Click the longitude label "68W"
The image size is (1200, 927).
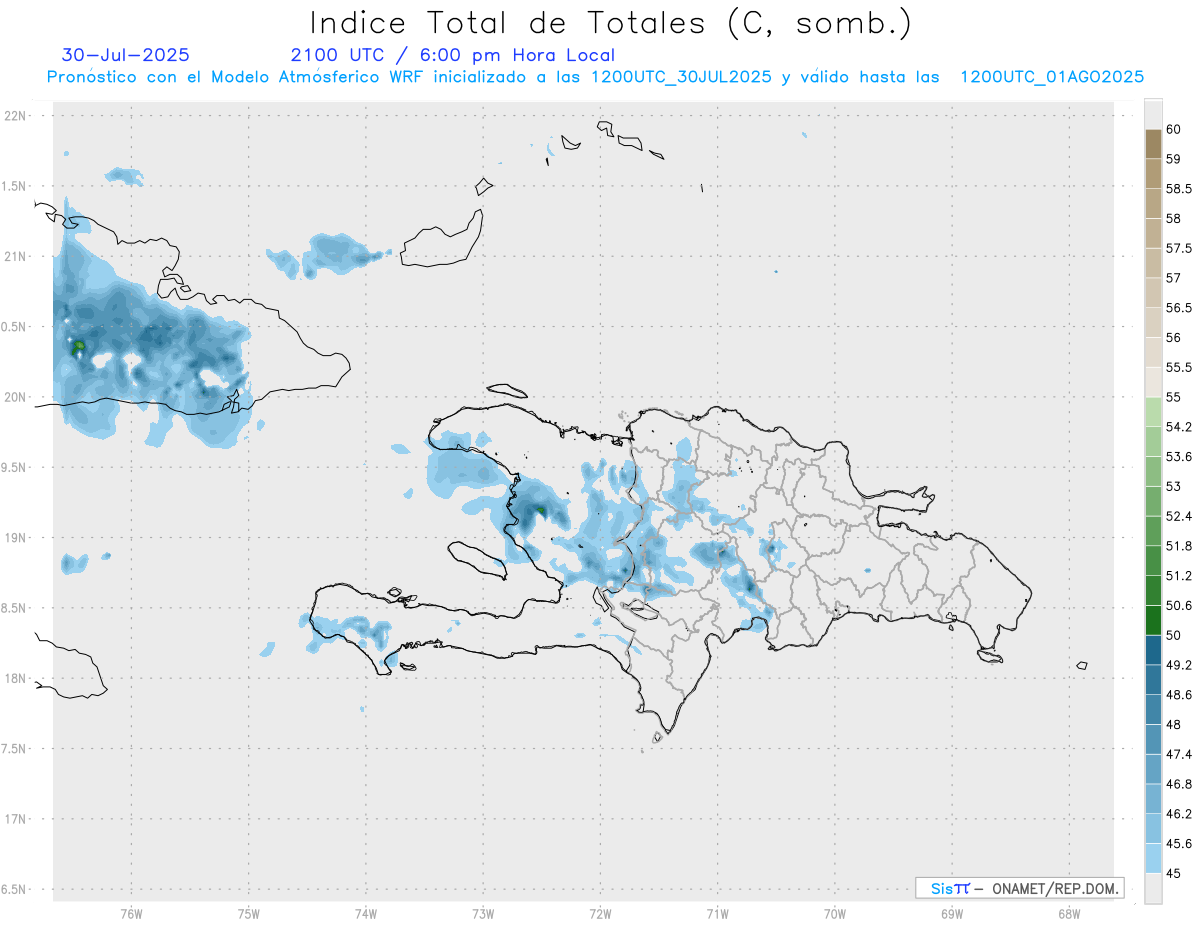tap(1069, 914)
